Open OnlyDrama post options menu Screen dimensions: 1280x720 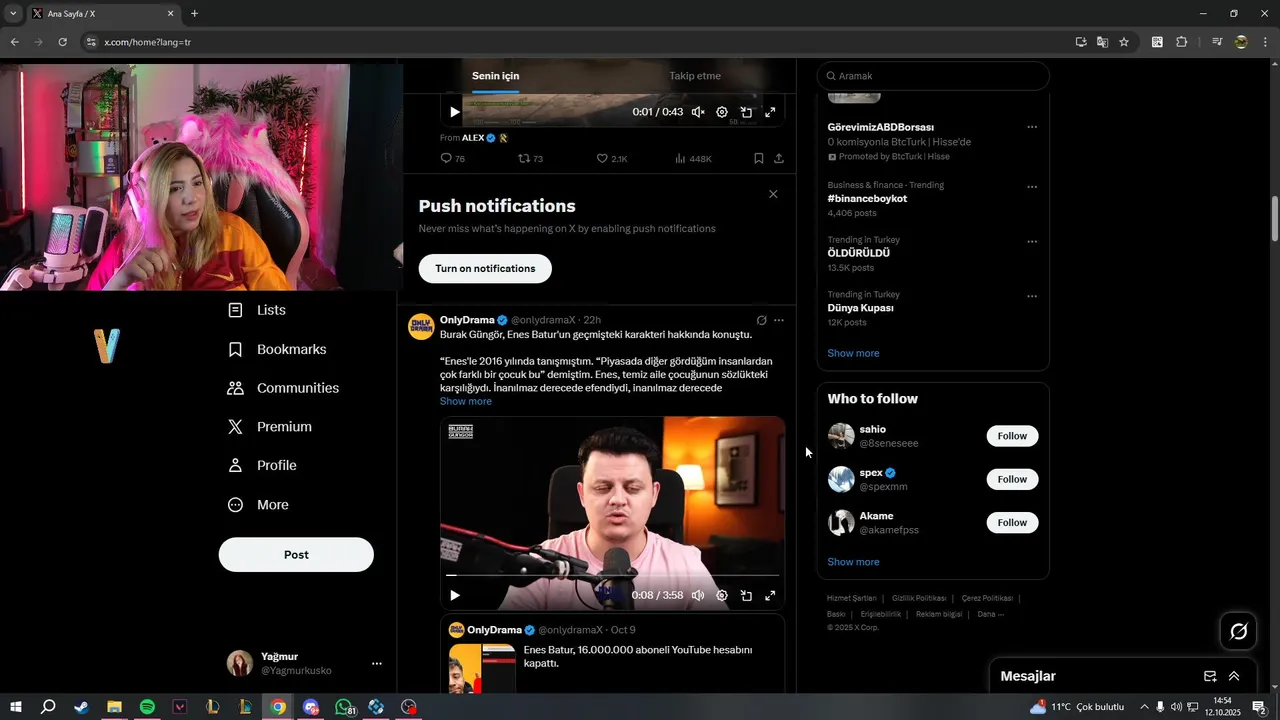[779, 320]
